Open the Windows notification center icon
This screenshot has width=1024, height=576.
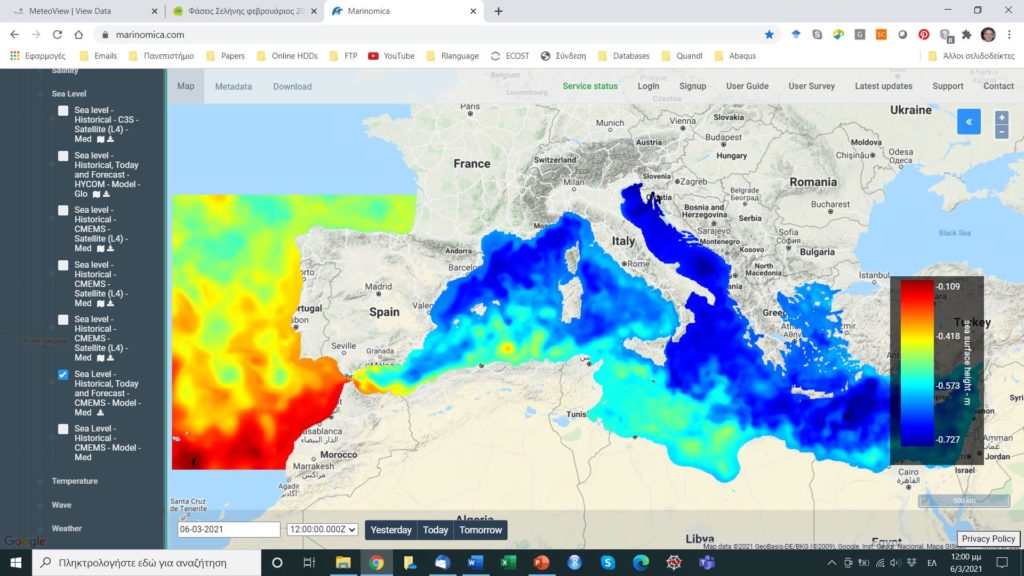tap(1002, 562)
